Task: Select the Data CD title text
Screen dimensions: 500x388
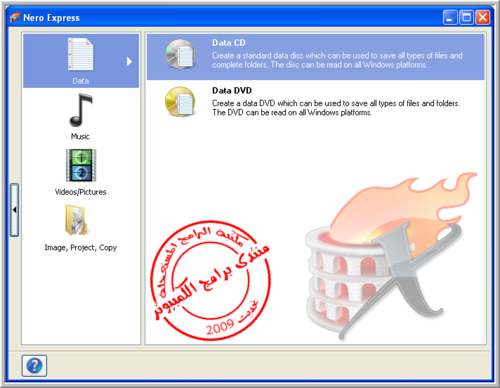Action: (229, 43)
